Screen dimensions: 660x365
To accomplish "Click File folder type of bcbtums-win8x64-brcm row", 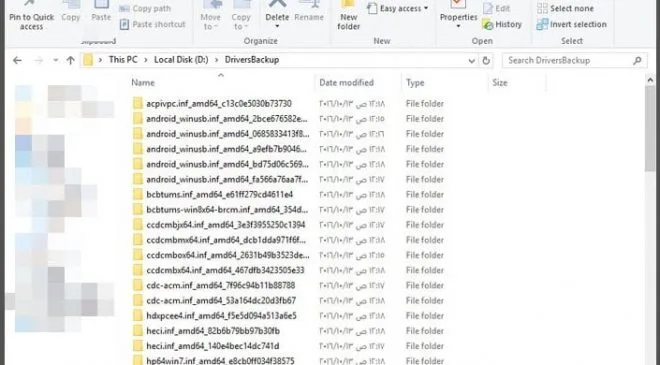I will tap(425, 210).
